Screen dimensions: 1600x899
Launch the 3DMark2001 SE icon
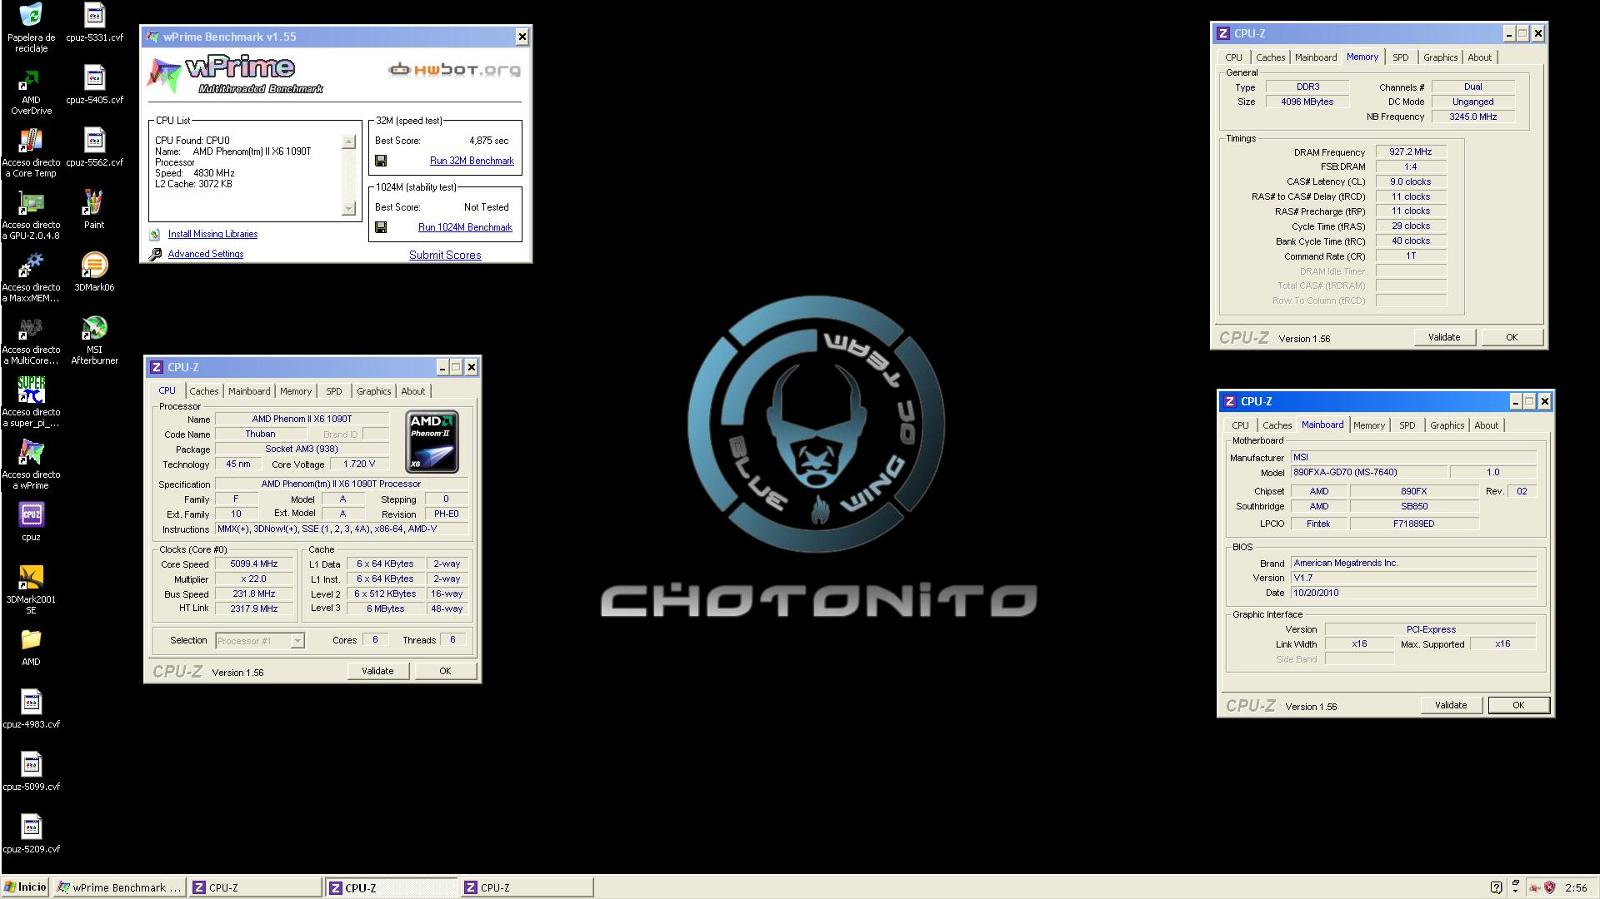[31, 577]
